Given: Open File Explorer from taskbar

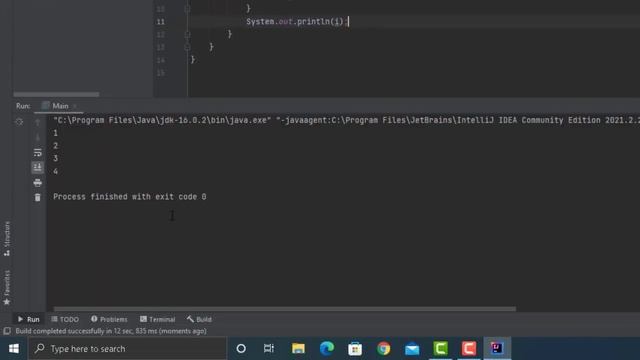Looking at the screenshot, I should [298, 349].
